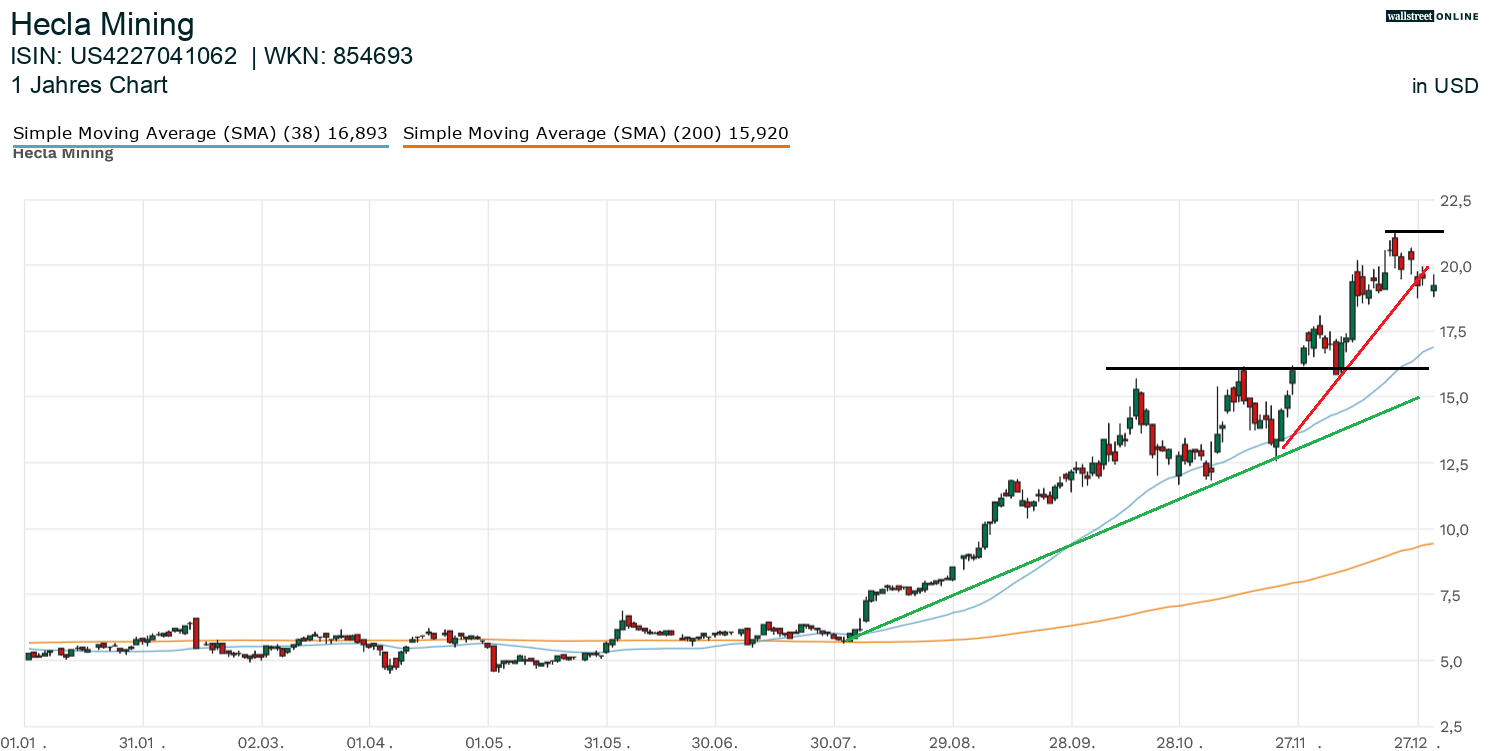The width and height of the screenshot is (1490, 751).
Task: Click the 17,5 price axis label
Action: (1456, 332)
